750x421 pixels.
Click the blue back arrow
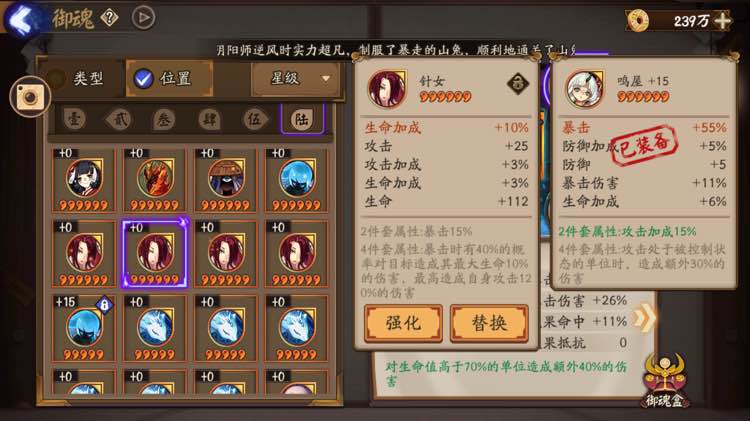coord(22,20)
